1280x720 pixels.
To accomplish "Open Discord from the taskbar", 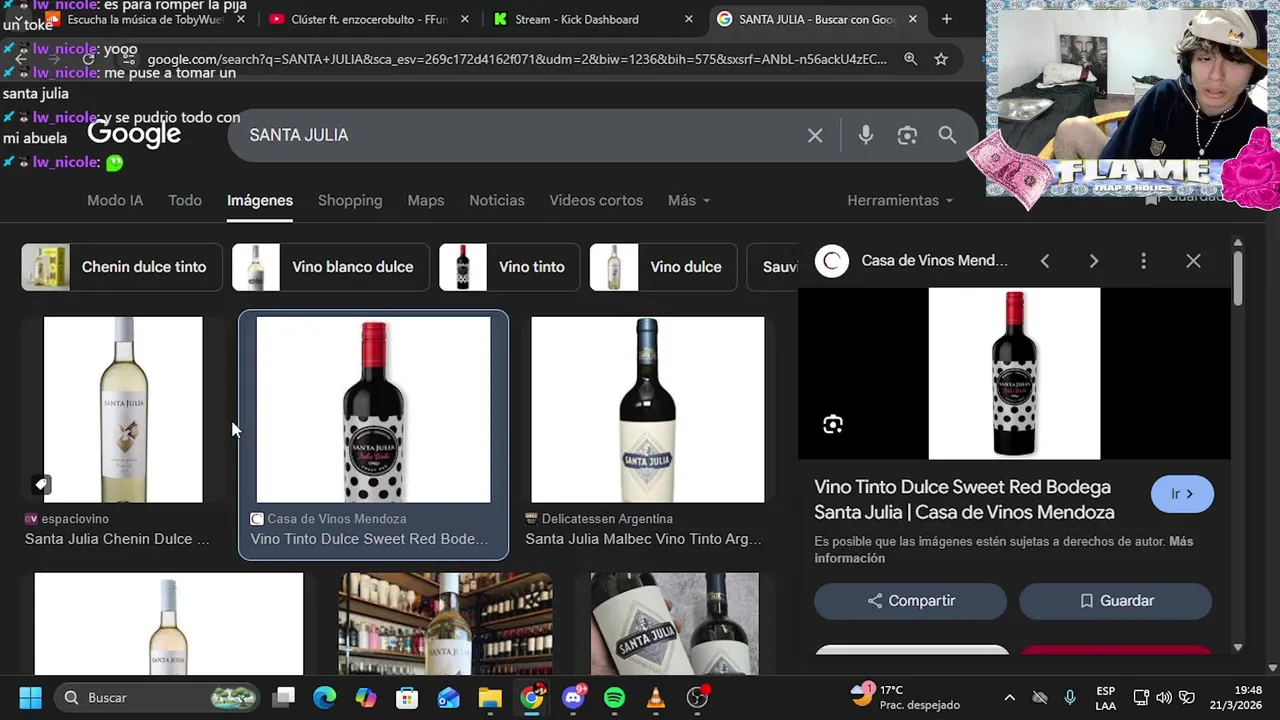I will (x=574, y=697).
